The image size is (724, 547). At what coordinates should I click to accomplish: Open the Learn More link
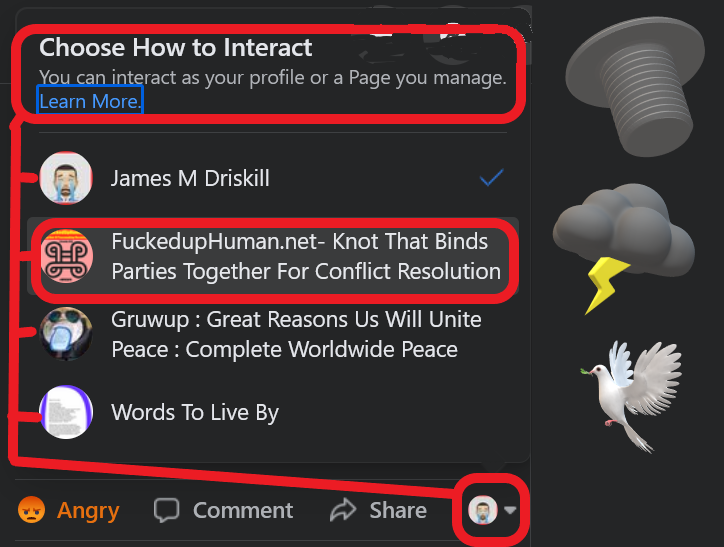click(x=90, y=101)
